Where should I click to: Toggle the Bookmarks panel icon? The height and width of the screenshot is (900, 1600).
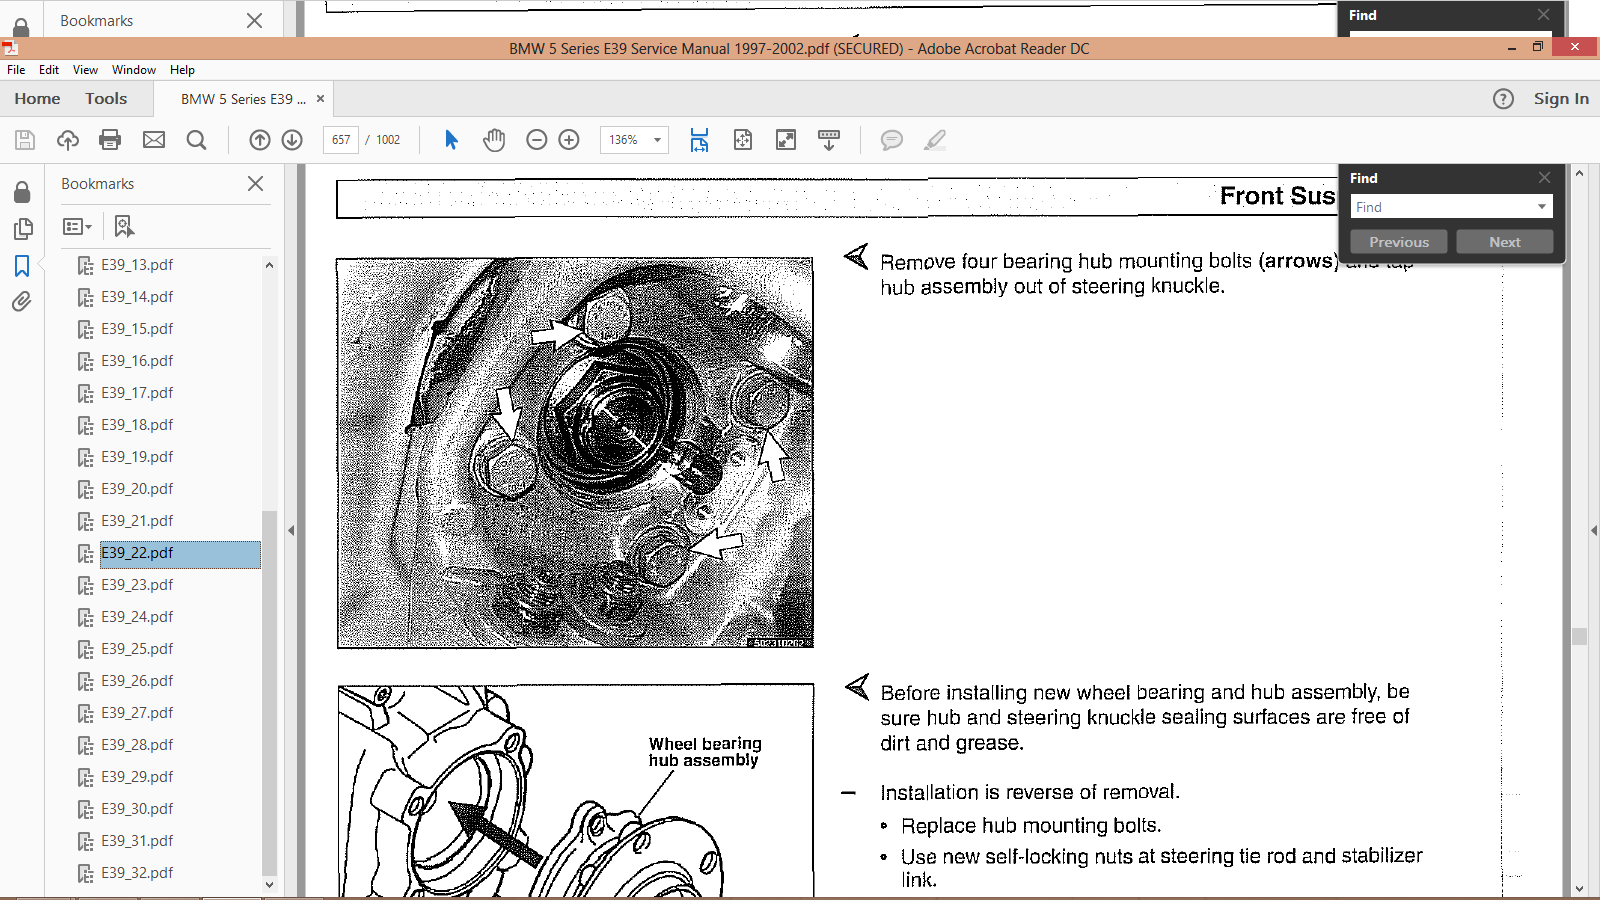[22, 266]
